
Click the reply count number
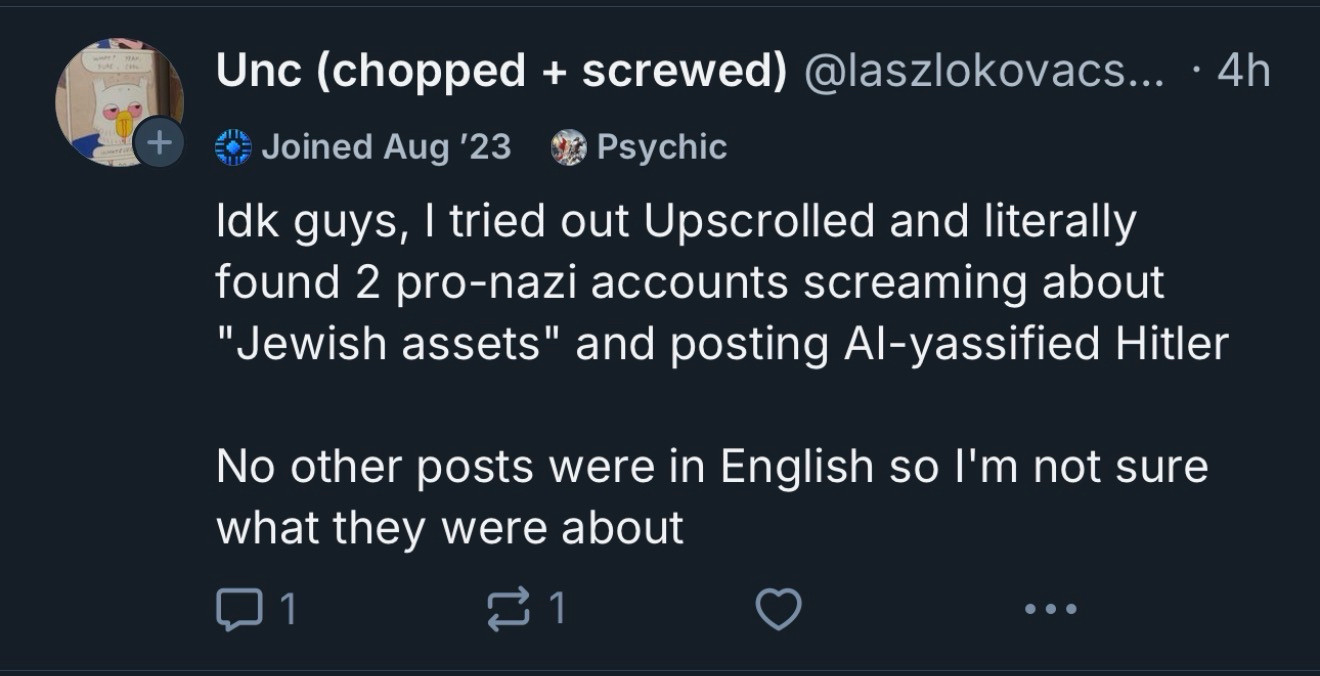pyautogui.click(x=287, y=609)
